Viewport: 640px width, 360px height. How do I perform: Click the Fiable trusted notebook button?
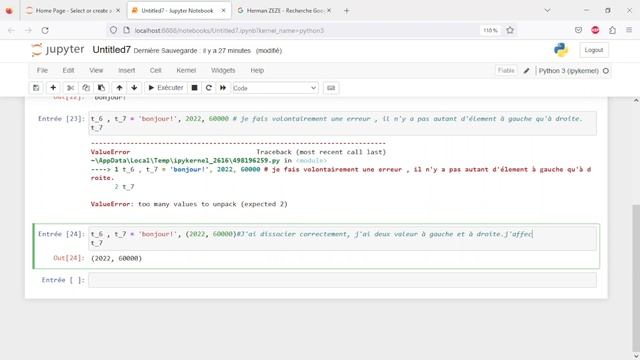click(x=506, y=71)
